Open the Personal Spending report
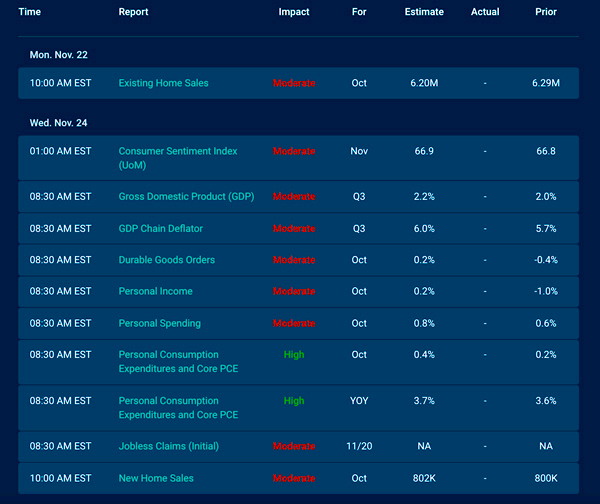The height and width of the screenshot is (504, 600). (159, 323)
